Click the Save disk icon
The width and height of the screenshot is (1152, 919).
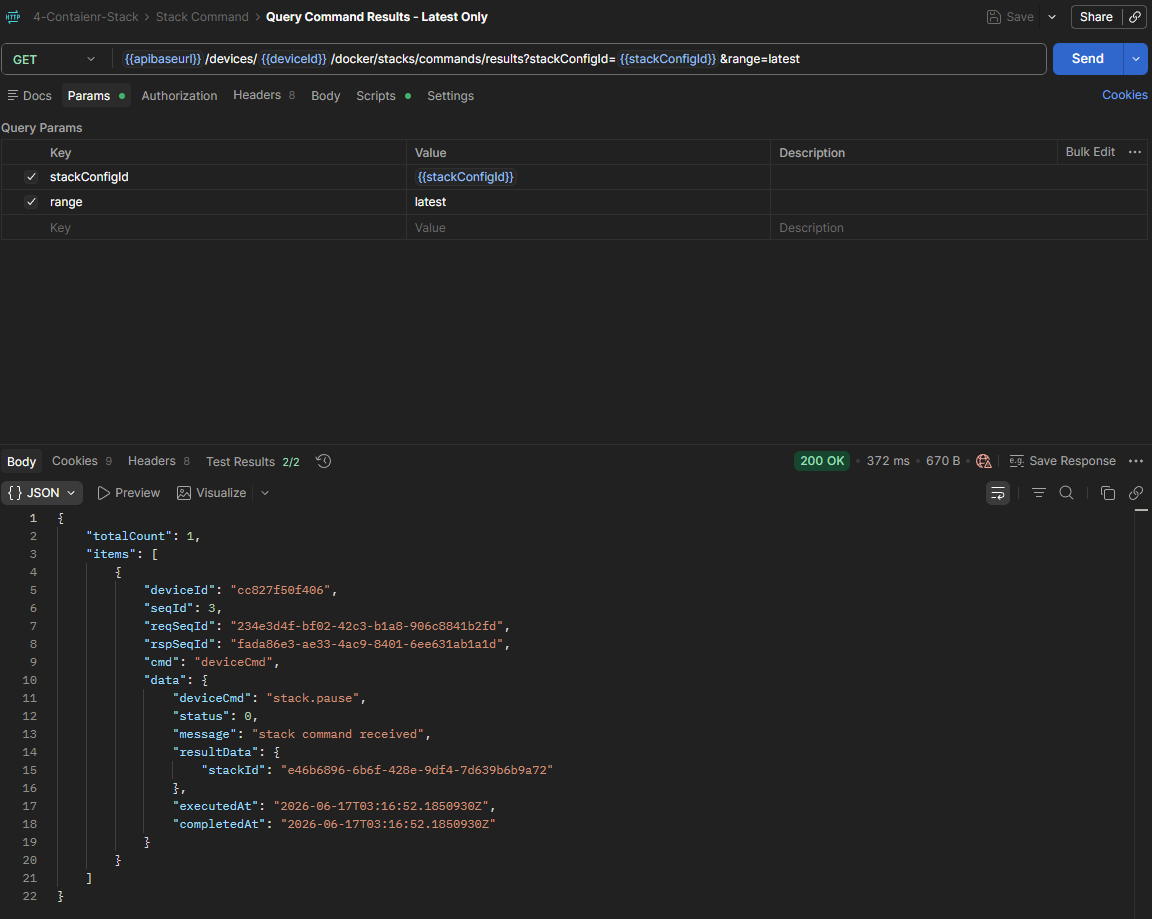(993, 17)
